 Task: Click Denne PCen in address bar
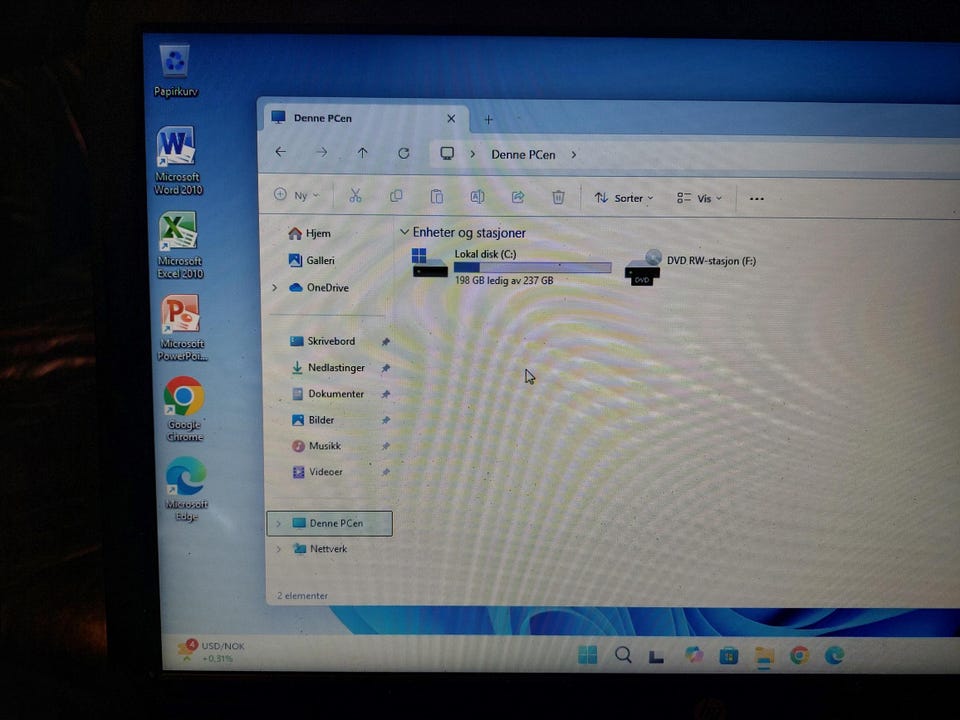523,155
